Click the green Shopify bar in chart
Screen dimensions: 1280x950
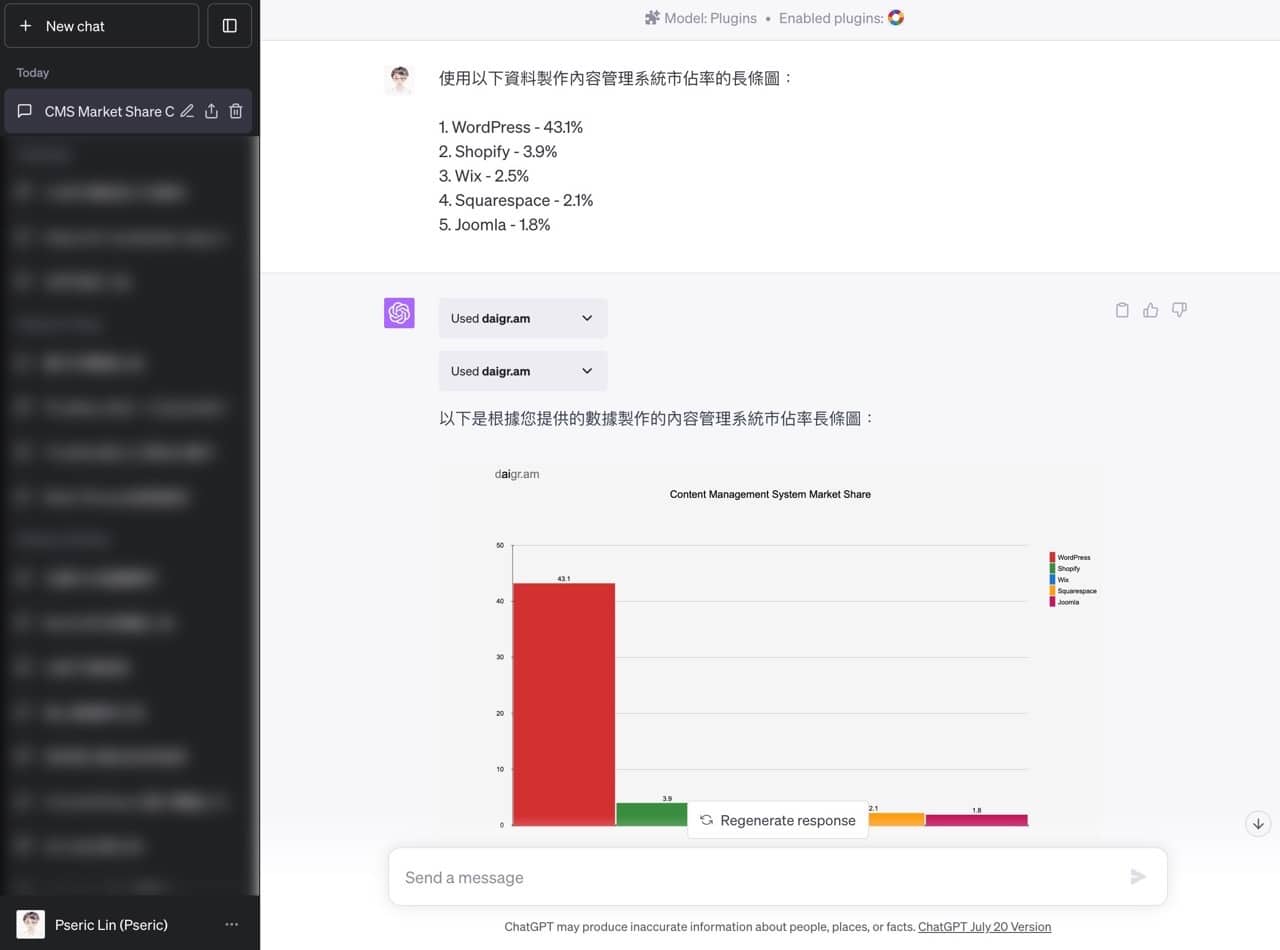coord(652,814)
